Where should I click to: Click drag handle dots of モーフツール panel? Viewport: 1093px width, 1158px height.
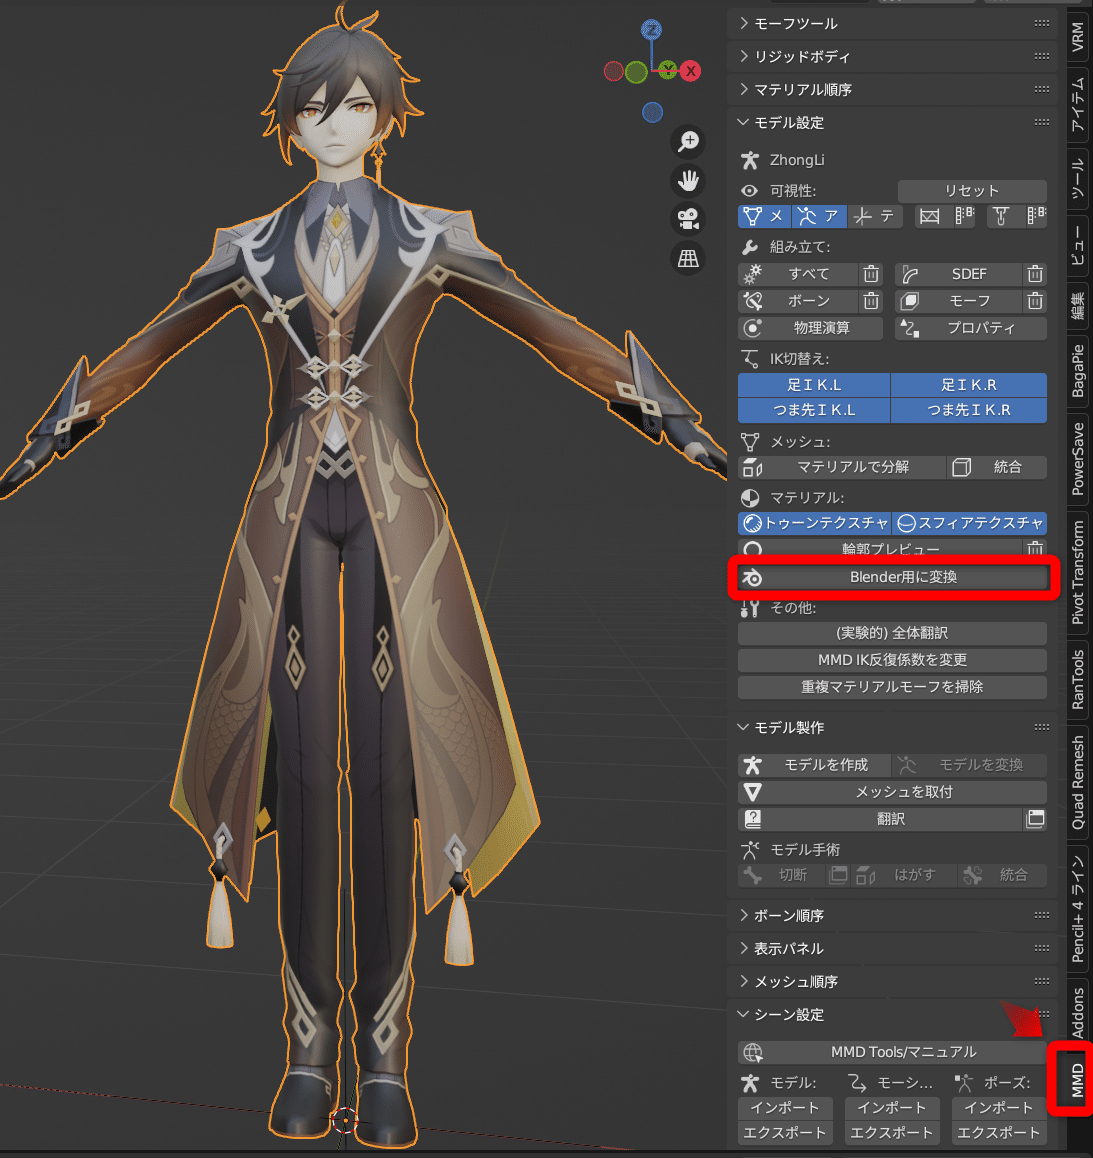[1041, 24]
